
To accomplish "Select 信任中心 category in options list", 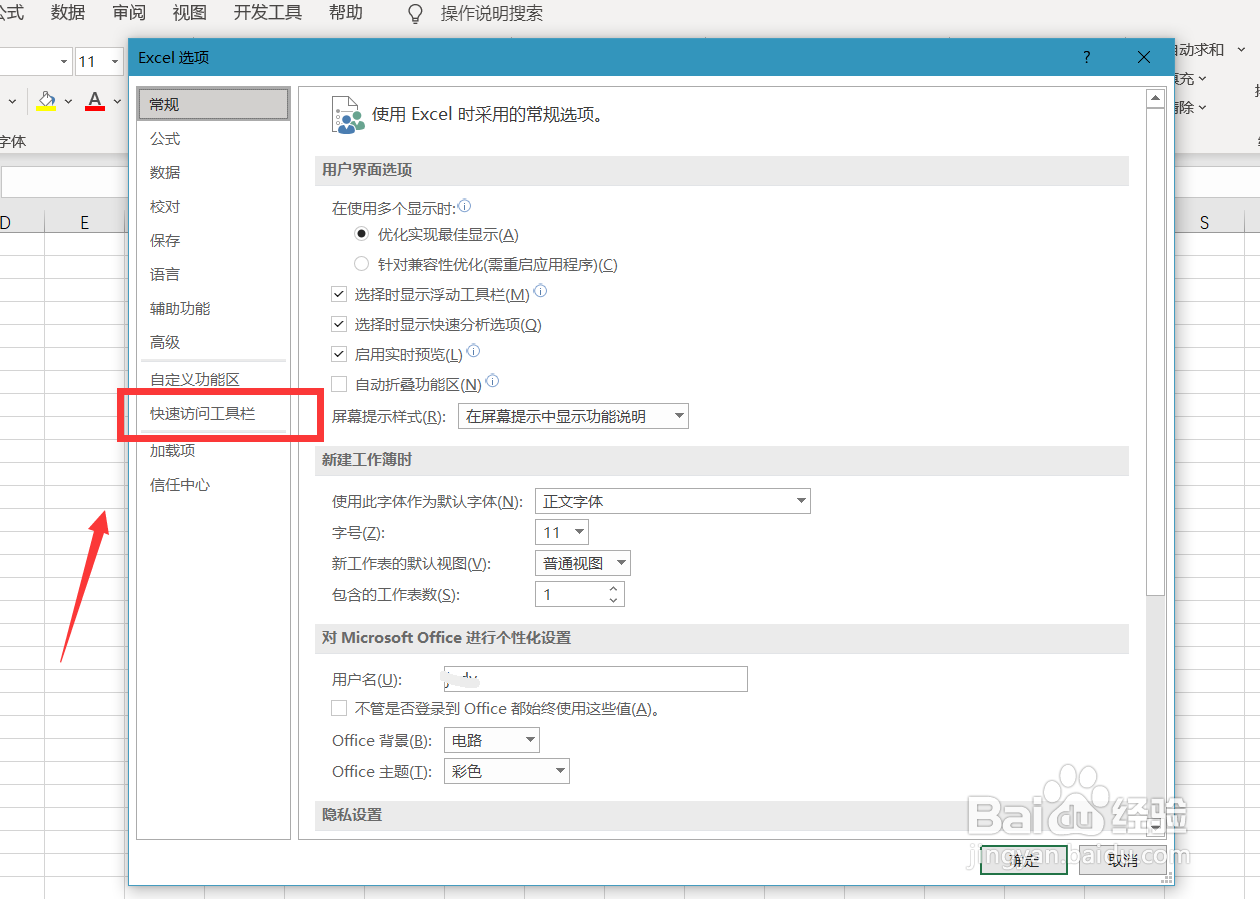I will tap(214, 484).
